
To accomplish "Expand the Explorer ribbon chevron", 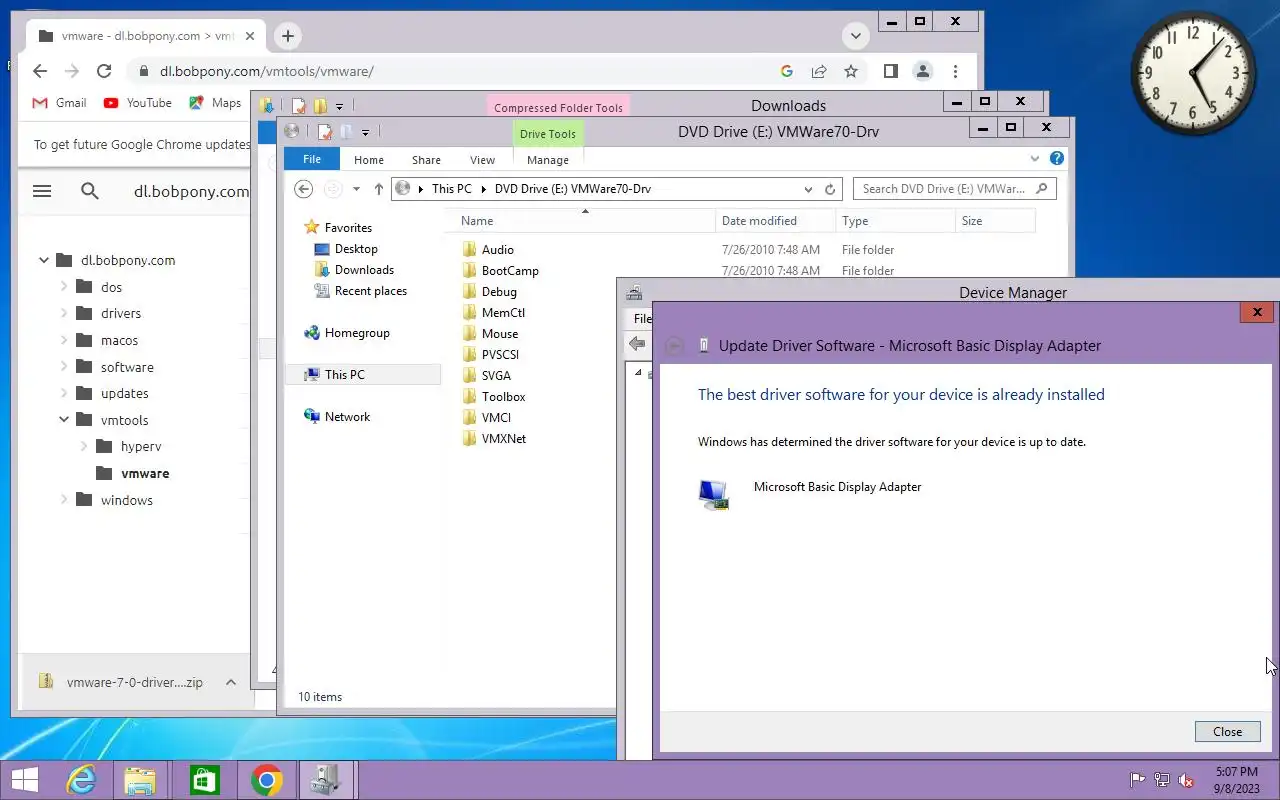I will 1035,158.
